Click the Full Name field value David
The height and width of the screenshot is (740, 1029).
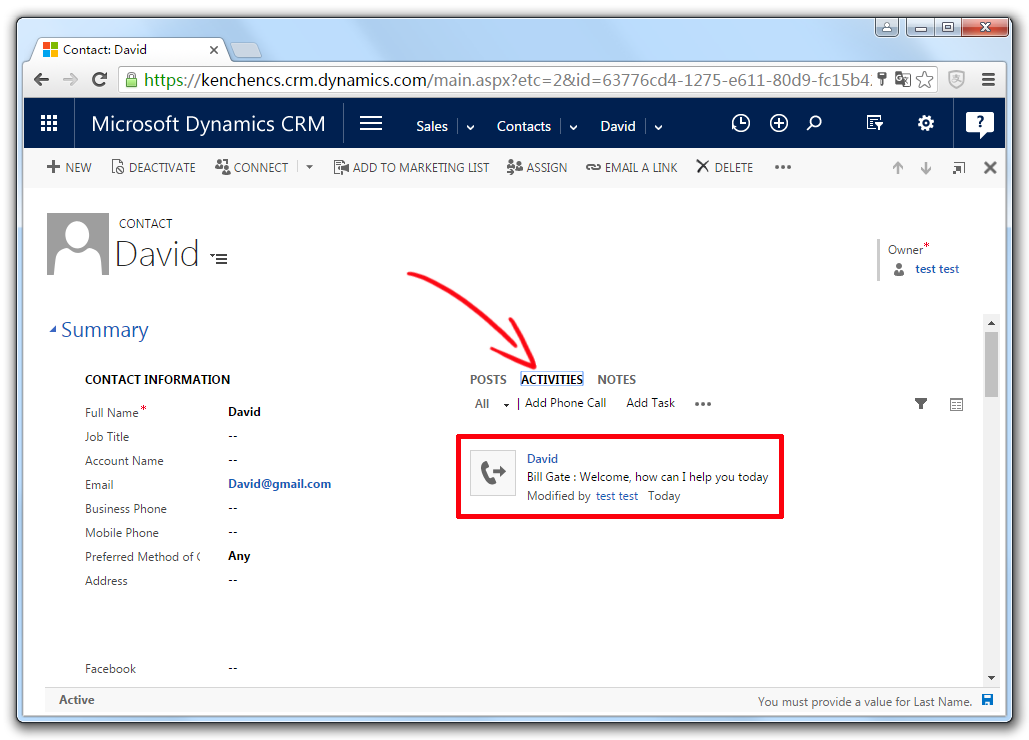tap(244, 412)
